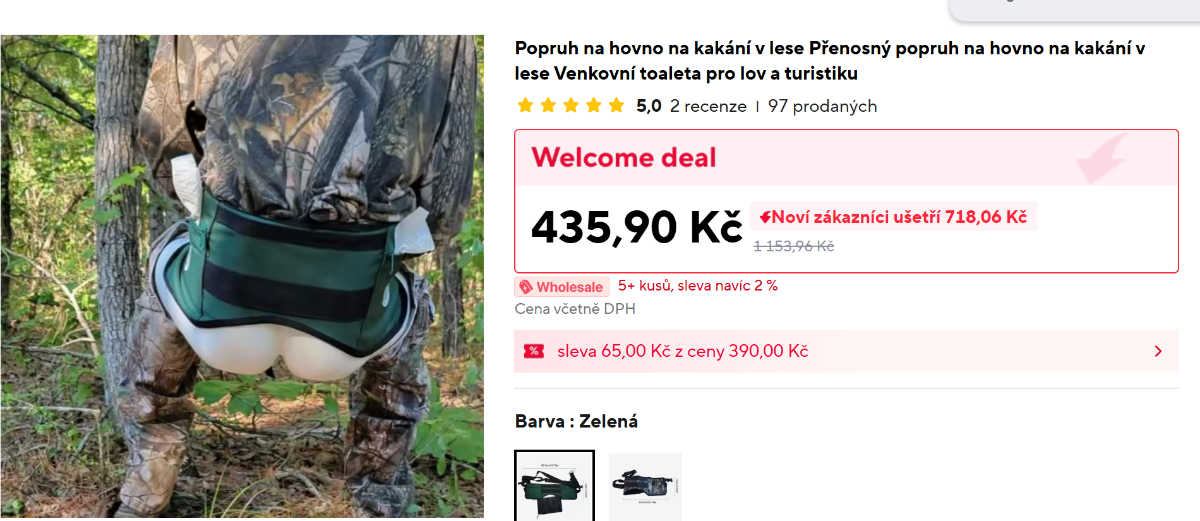Click the Wholesale tag icon badge
The height and width of the screenshot is (521, 1200).
(x=525, y=287)
